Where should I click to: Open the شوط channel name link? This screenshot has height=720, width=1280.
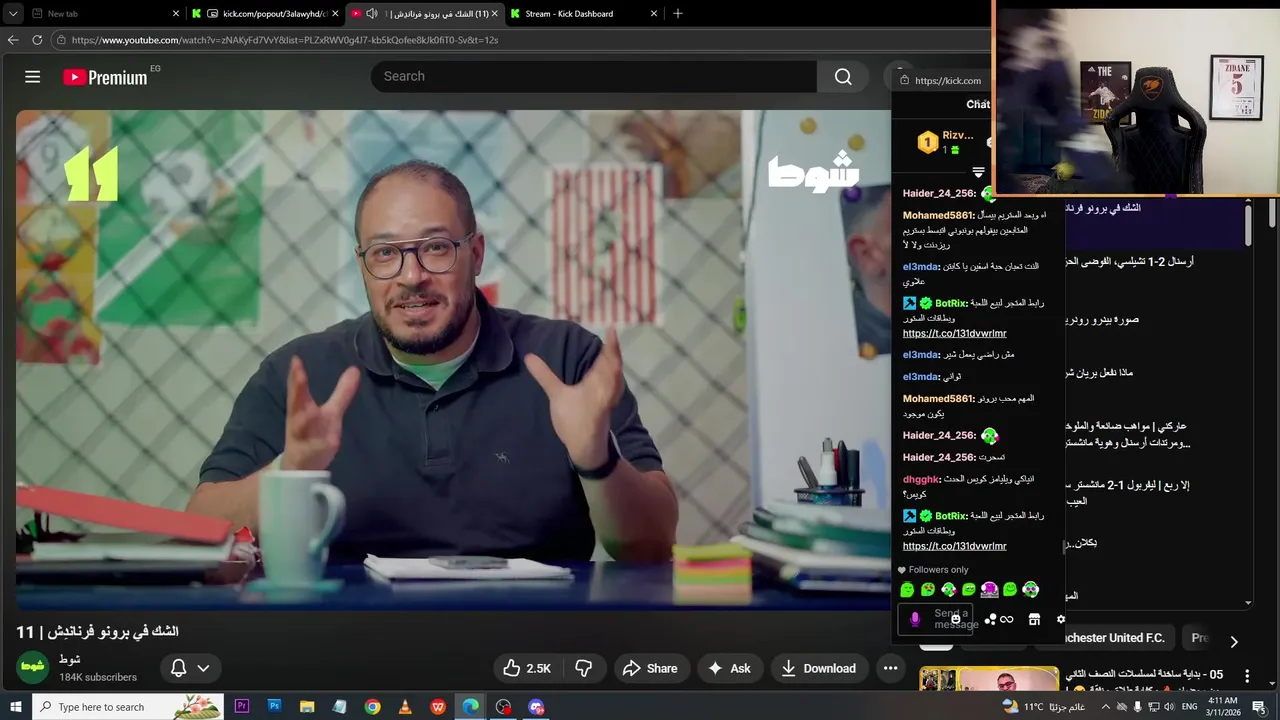pos(70,659)
